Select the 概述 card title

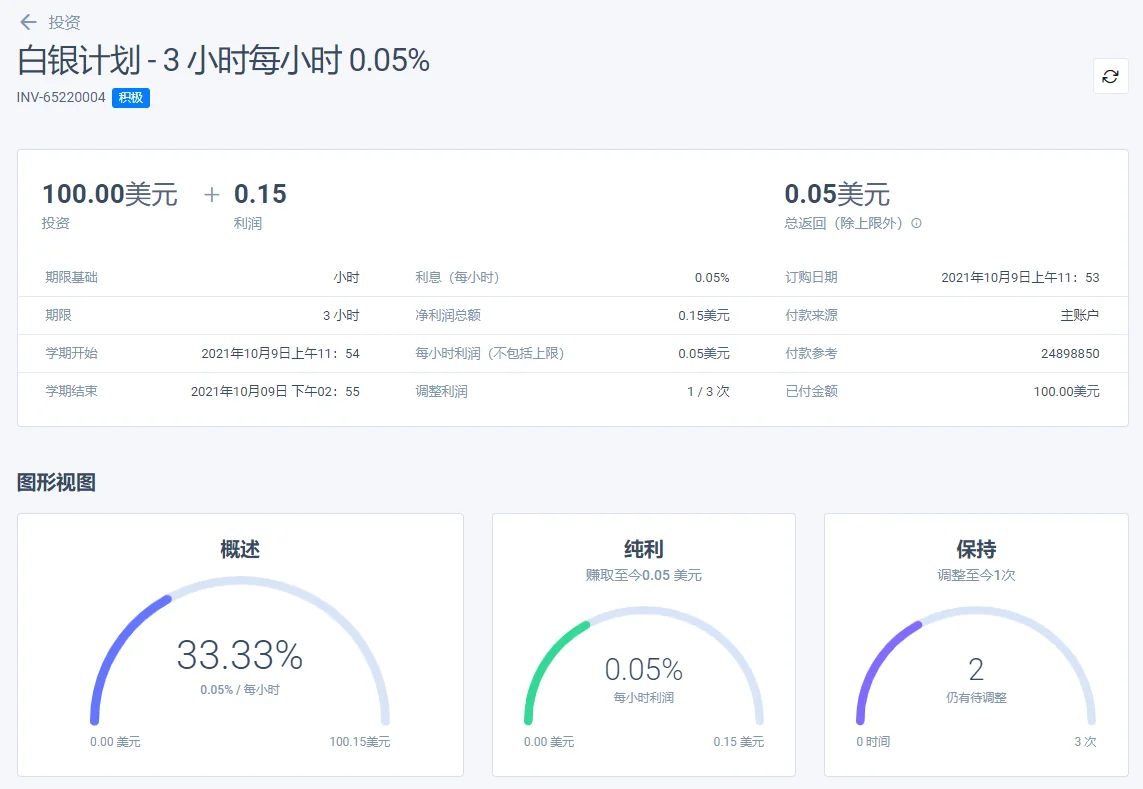(x=239, y=549)
